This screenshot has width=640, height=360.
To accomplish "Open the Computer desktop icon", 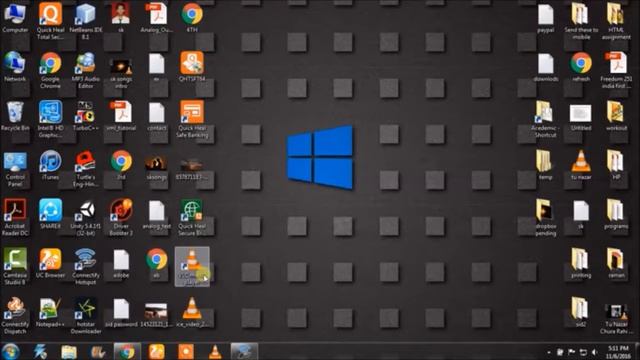I will (15, 18).
